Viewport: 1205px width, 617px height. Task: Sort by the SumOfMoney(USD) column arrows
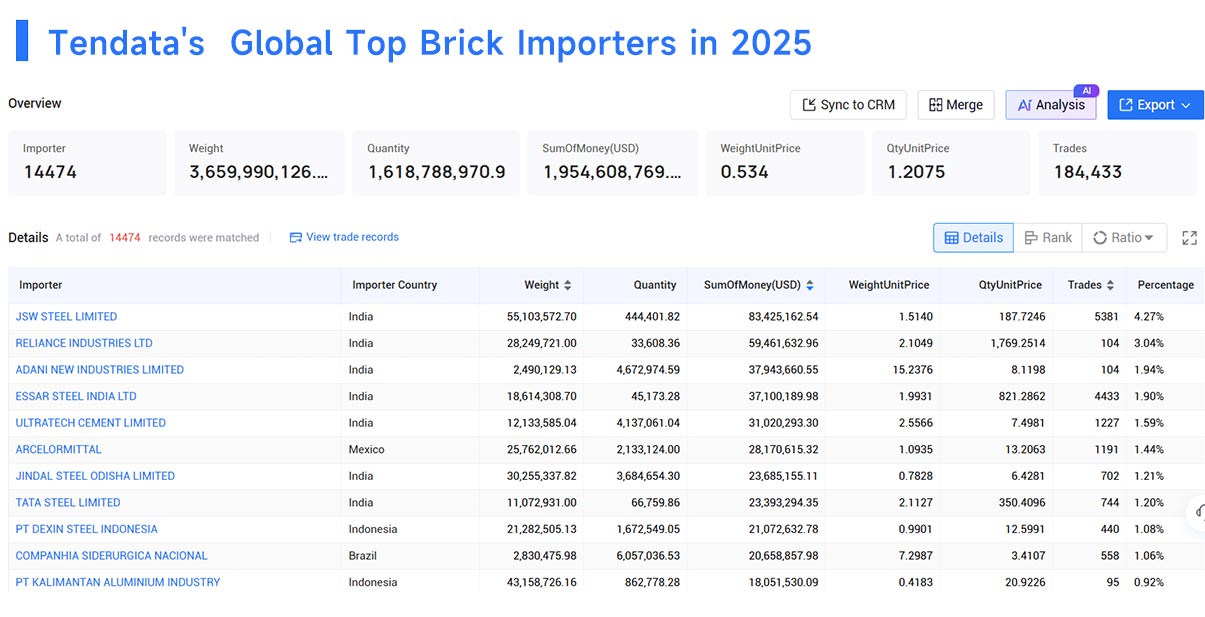coord(809,285)
